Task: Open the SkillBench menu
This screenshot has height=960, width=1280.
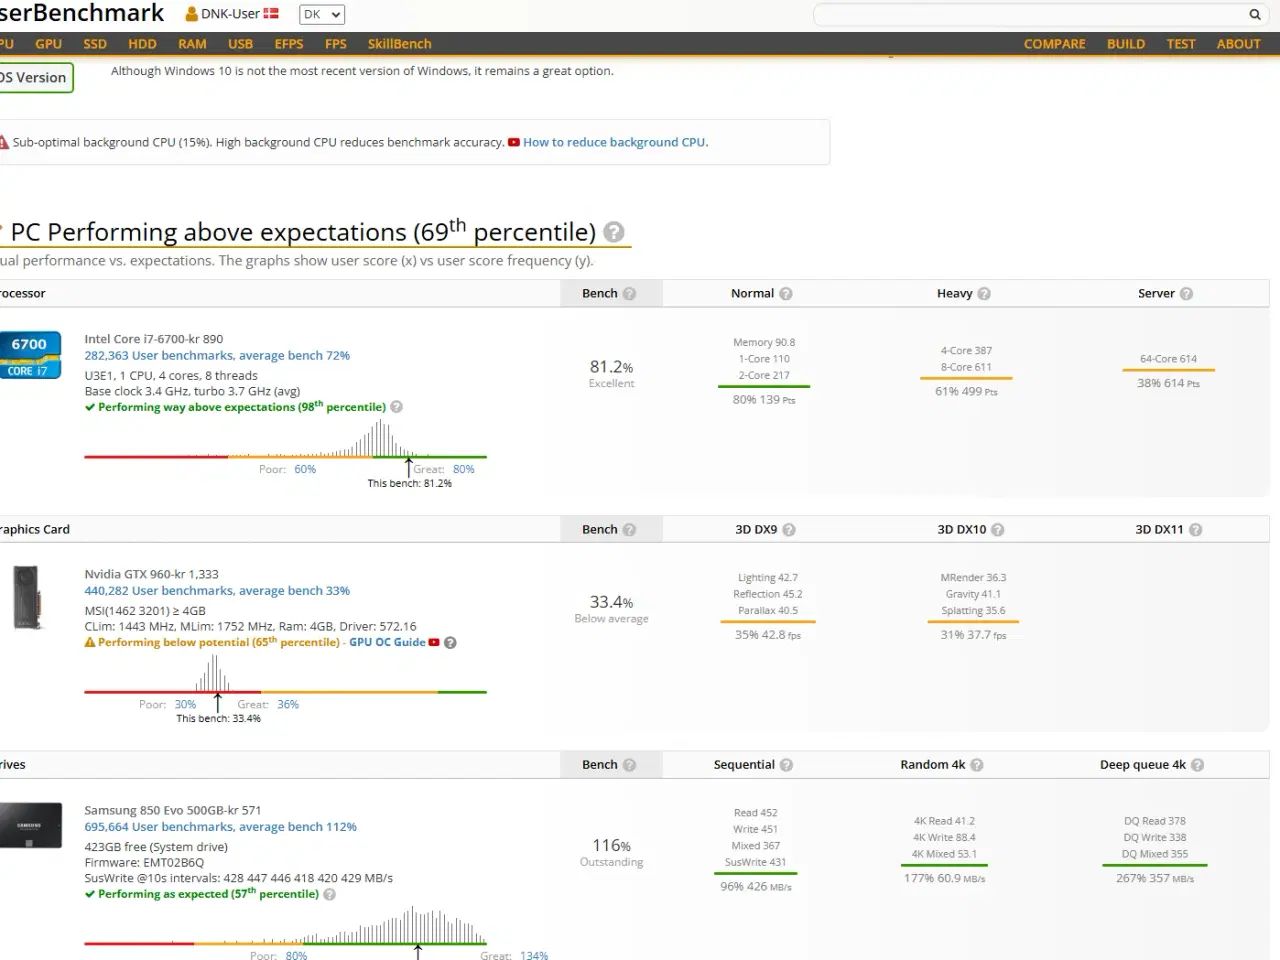Action: click(399, 44)
